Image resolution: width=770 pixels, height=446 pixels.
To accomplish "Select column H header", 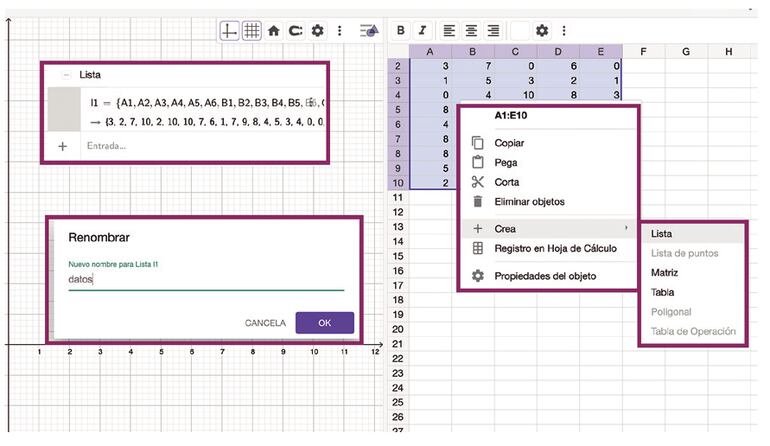I will (729, 52).
